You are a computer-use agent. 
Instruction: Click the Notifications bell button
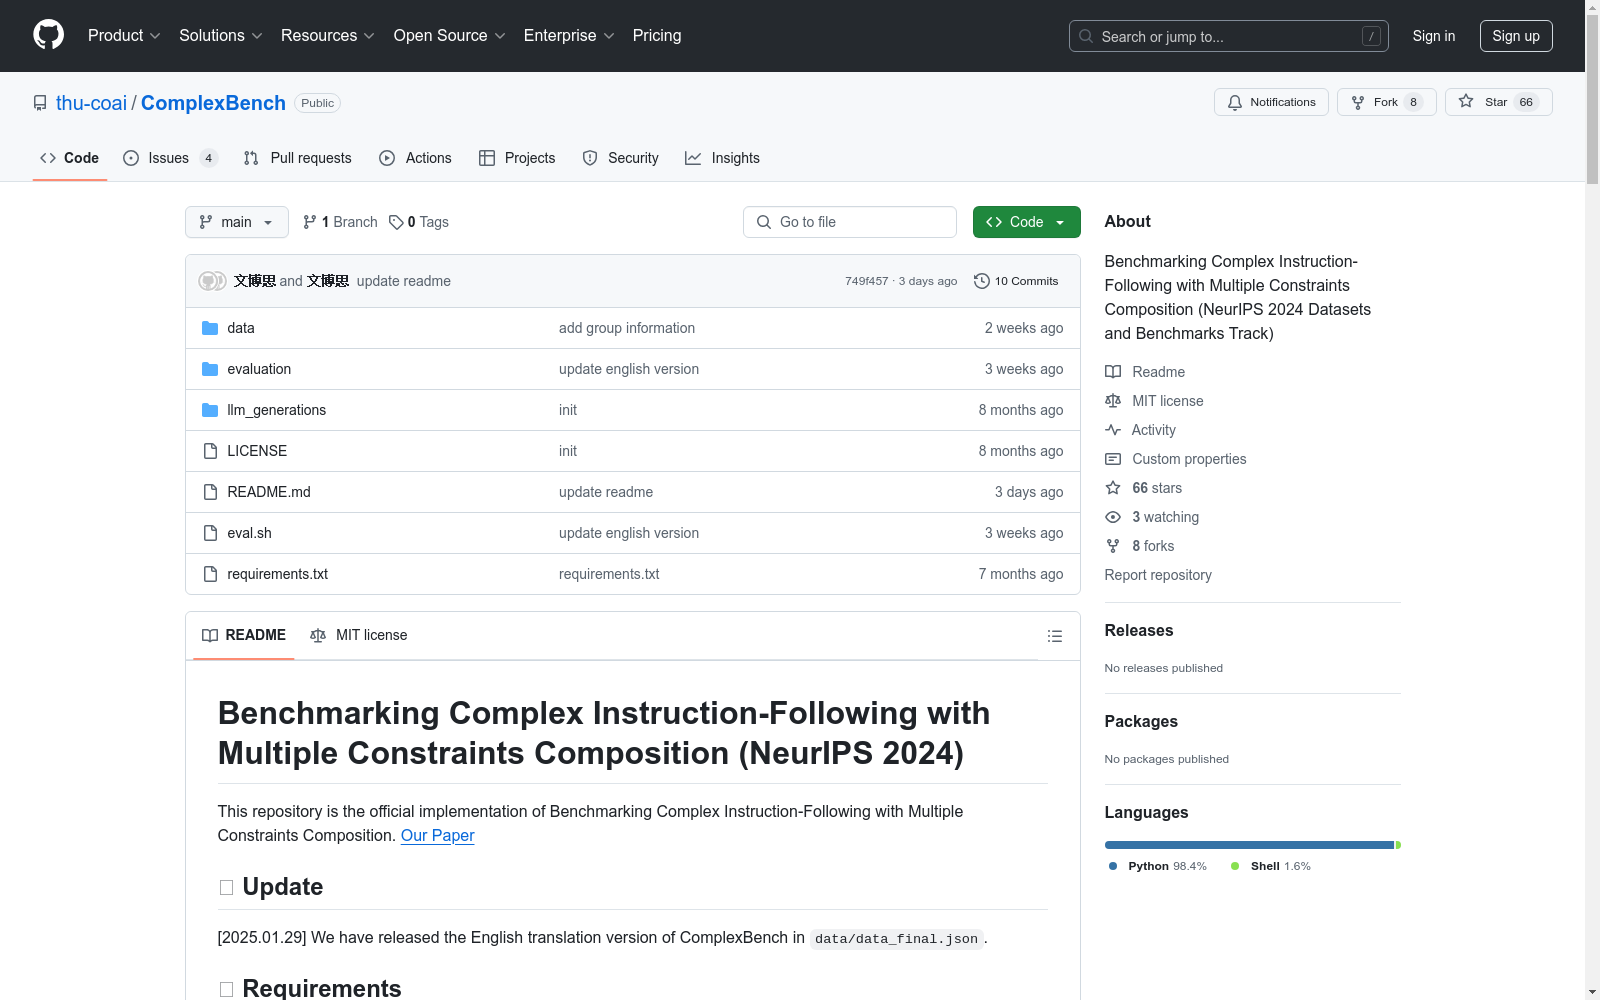(x=1271, y=102)
